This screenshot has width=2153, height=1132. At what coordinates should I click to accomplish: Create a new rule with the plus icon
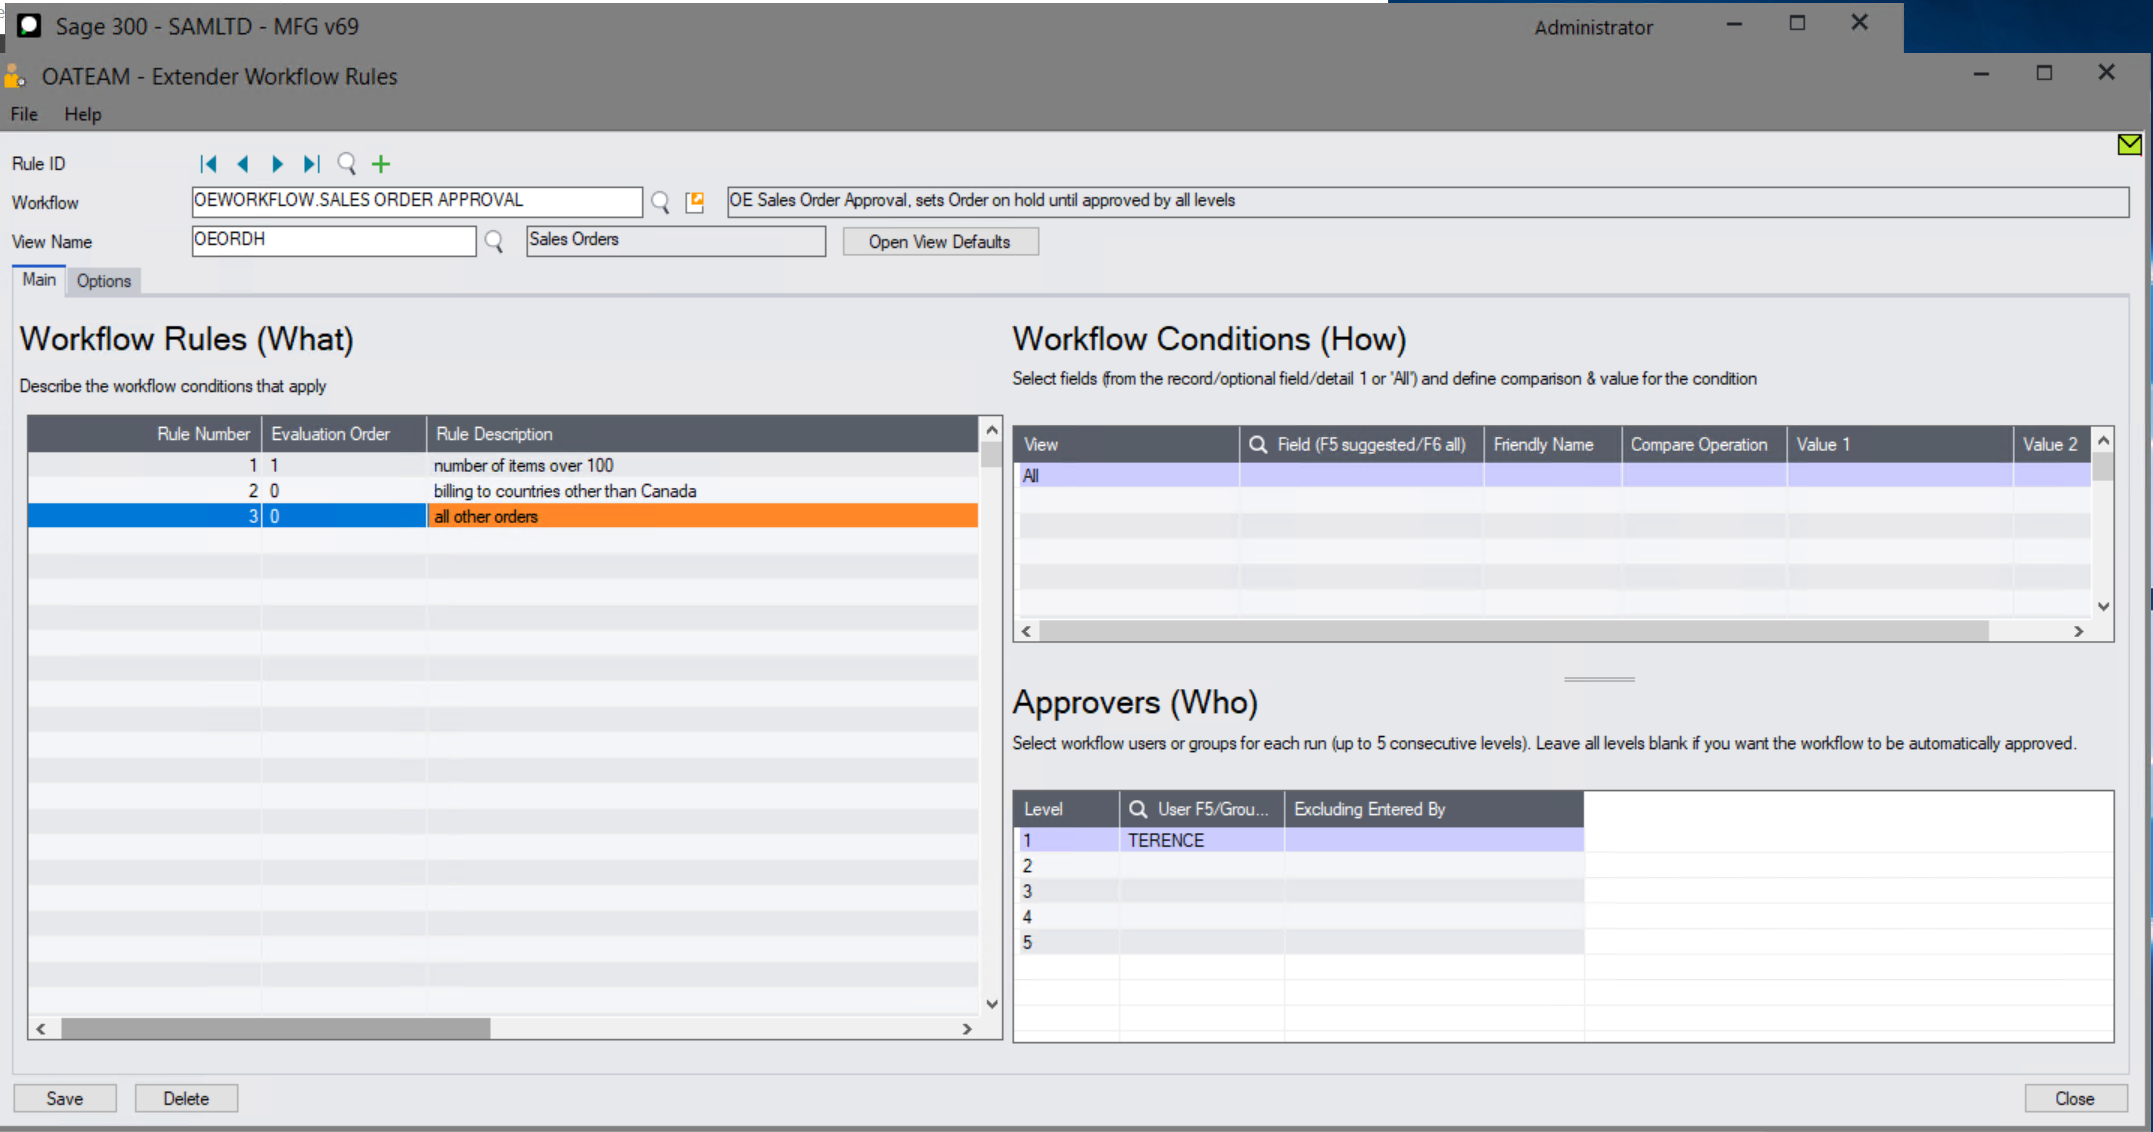coord(380,163)
